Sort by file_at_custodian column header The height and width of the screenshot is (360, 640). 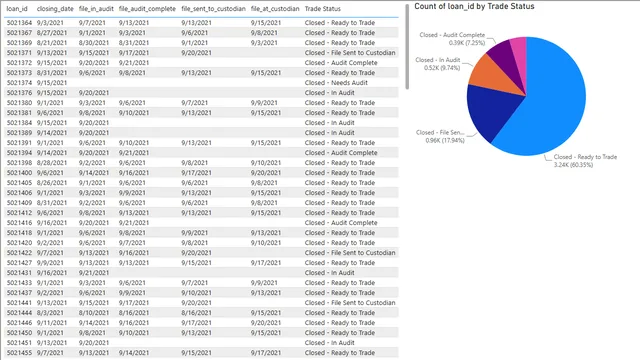tap(275, 9)
